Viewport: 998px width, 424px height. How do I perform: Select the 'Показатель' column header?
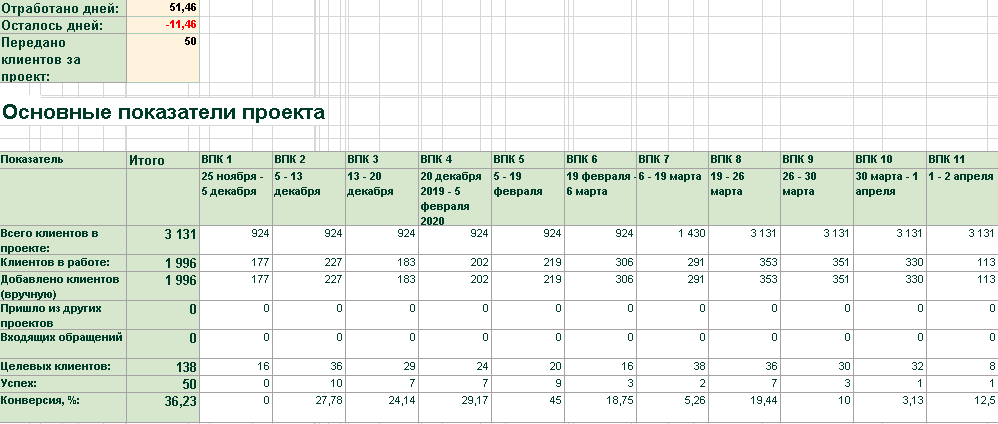[63, 160]
